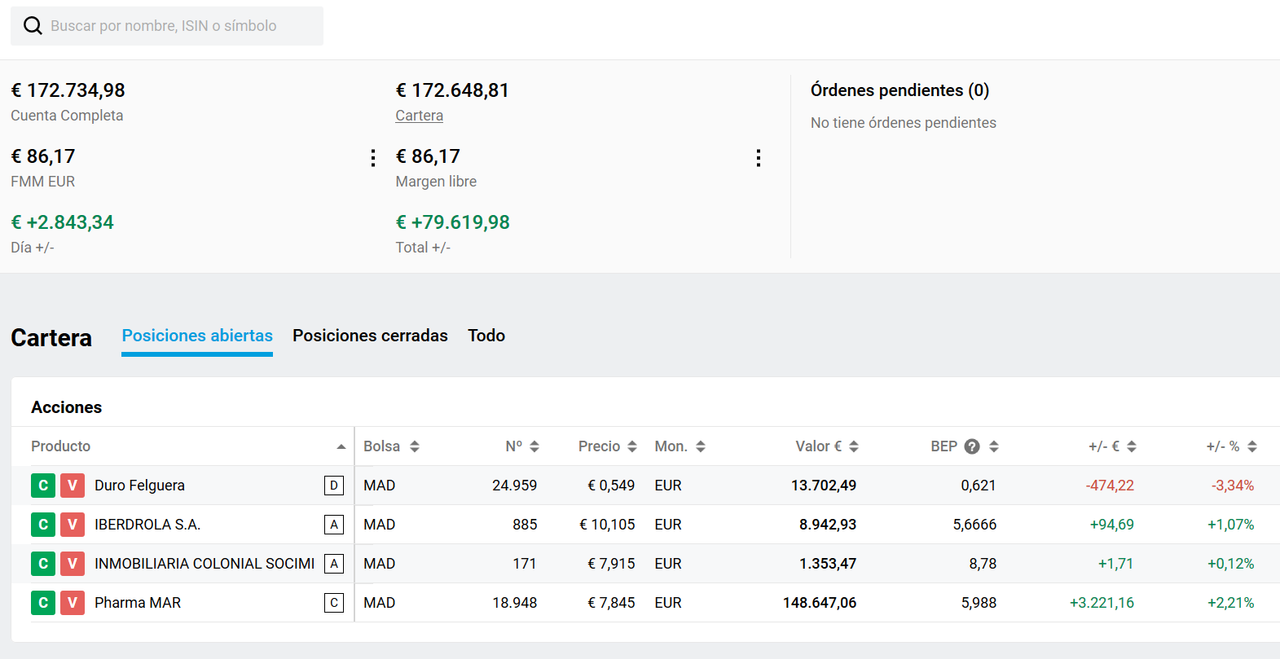This screenshot has width=1280, height=659.
Task: Open the three-dot menu next to FMM EUR
Action: pos(373,158)
